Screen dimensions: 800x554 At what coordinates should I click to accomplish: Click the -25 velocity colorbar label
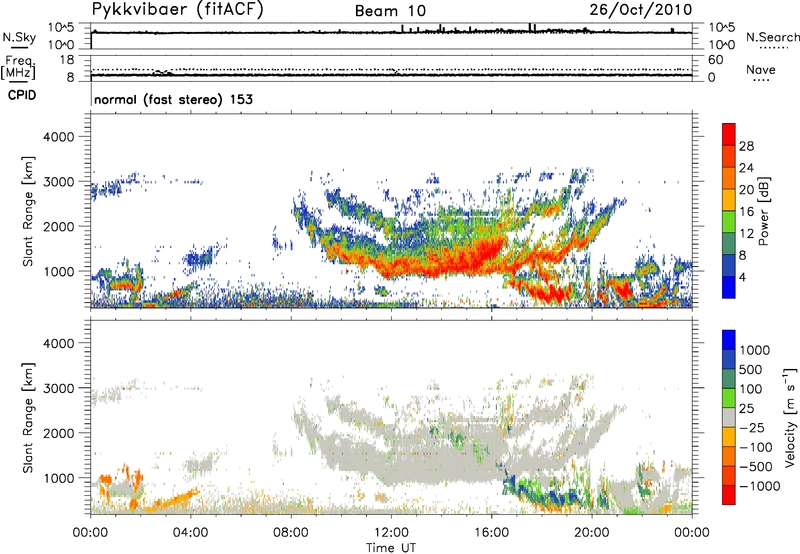pyautogui.click(x=752, y=428)
